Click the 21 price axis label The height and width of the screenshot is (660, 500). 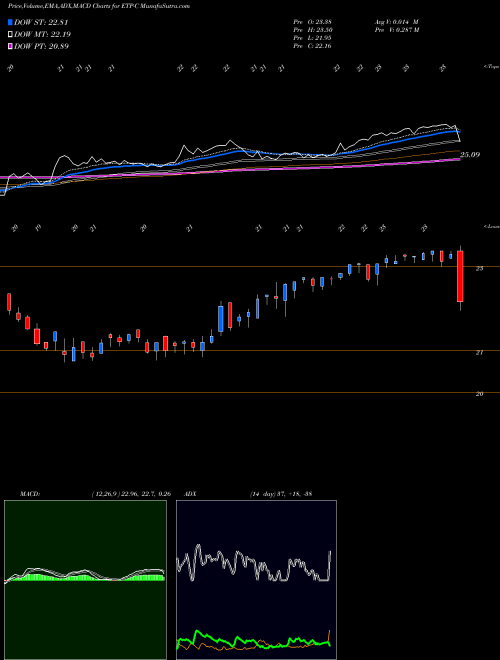(479, 353)
